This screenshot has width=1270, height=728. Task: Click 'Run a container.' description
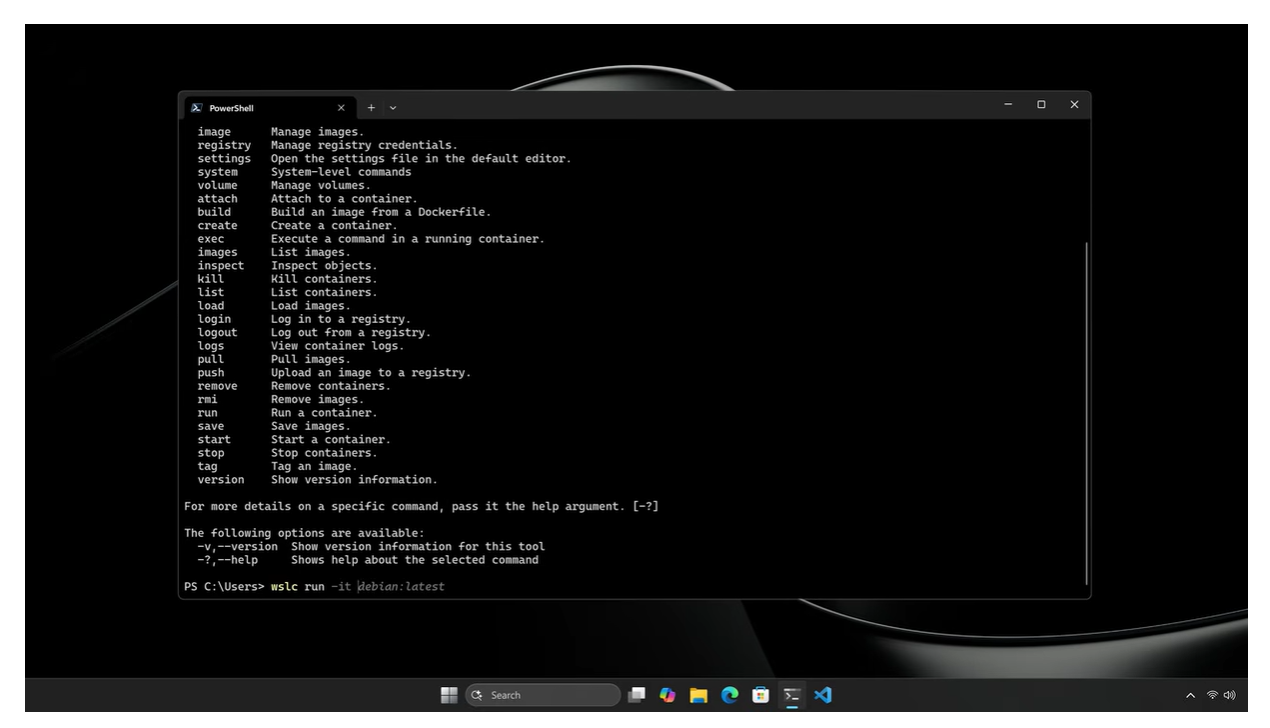click(x=324, y=412)
